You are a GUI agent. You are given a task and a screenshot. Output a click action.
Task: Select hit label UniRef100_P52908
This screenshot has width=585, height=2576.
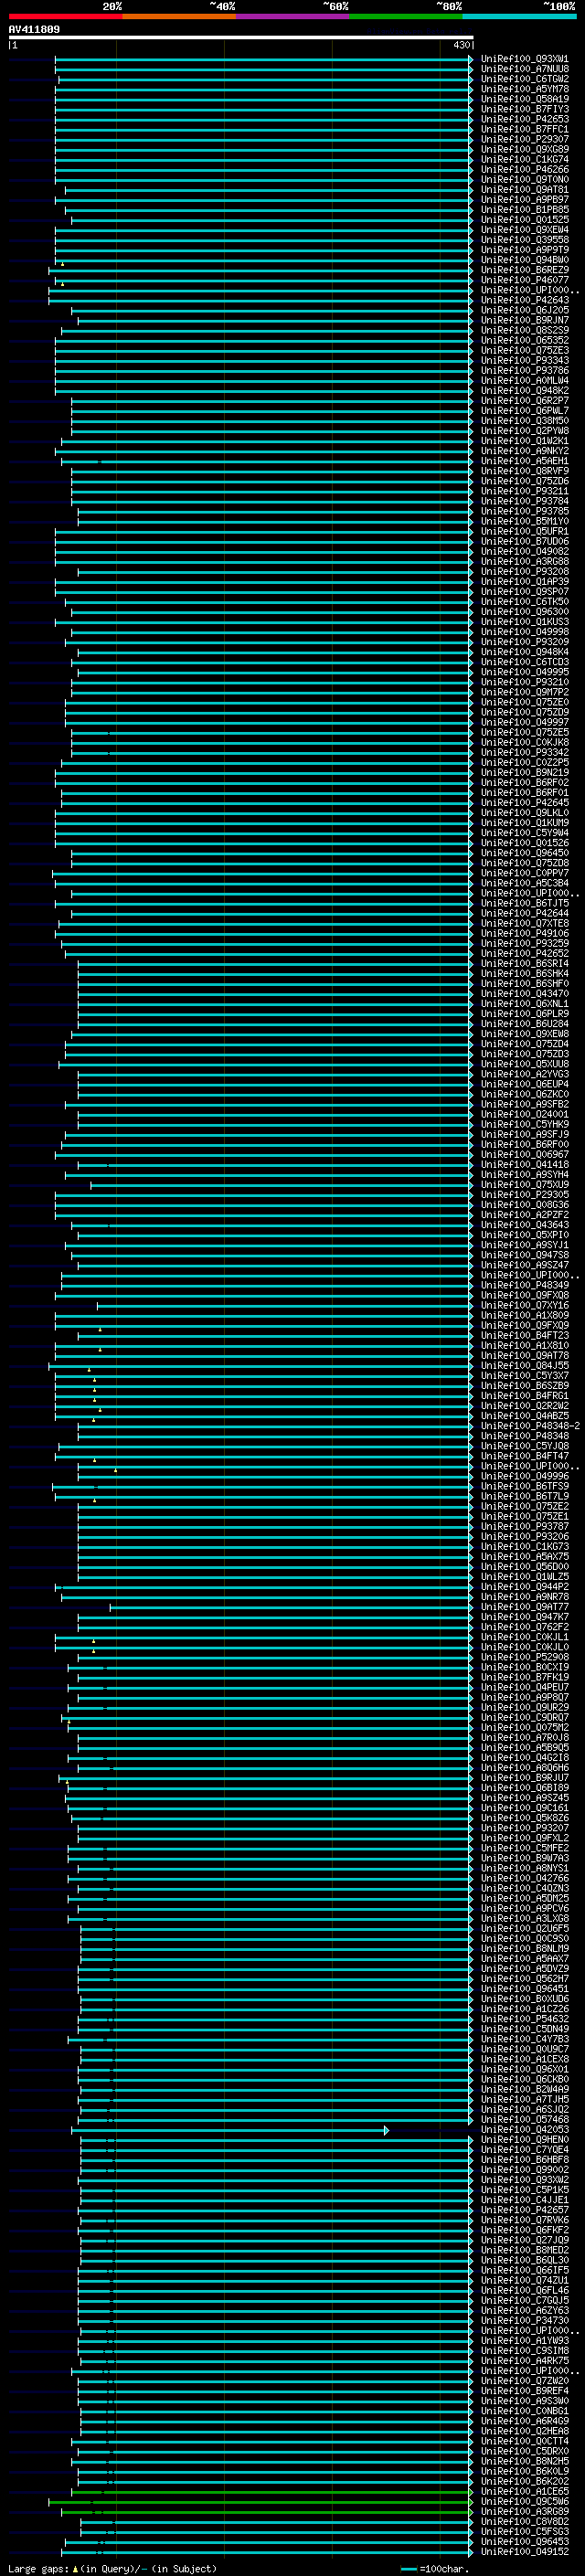coord(524,1657)
